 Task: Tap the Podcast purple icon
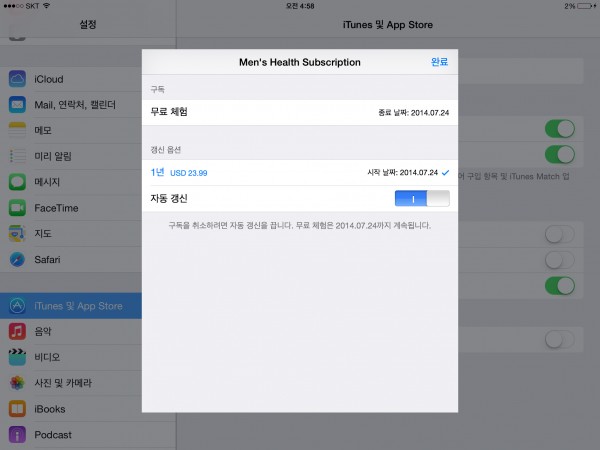[x=17, y=435]
